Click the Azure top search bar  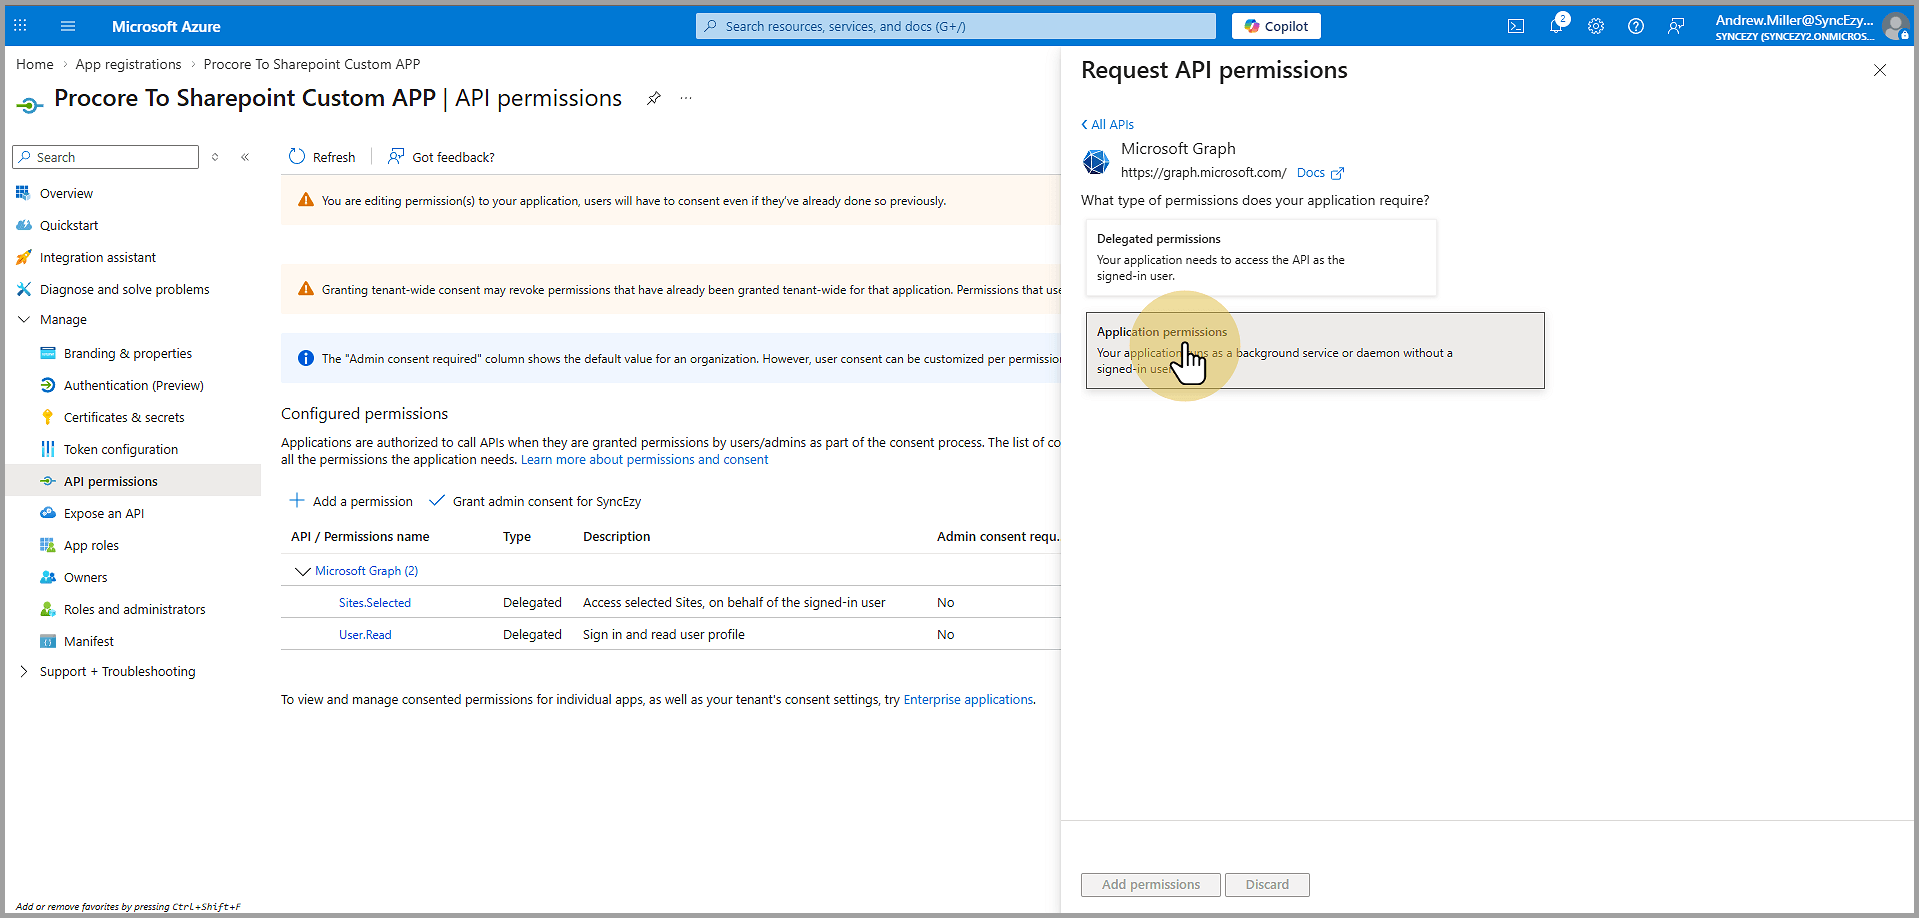955,26
